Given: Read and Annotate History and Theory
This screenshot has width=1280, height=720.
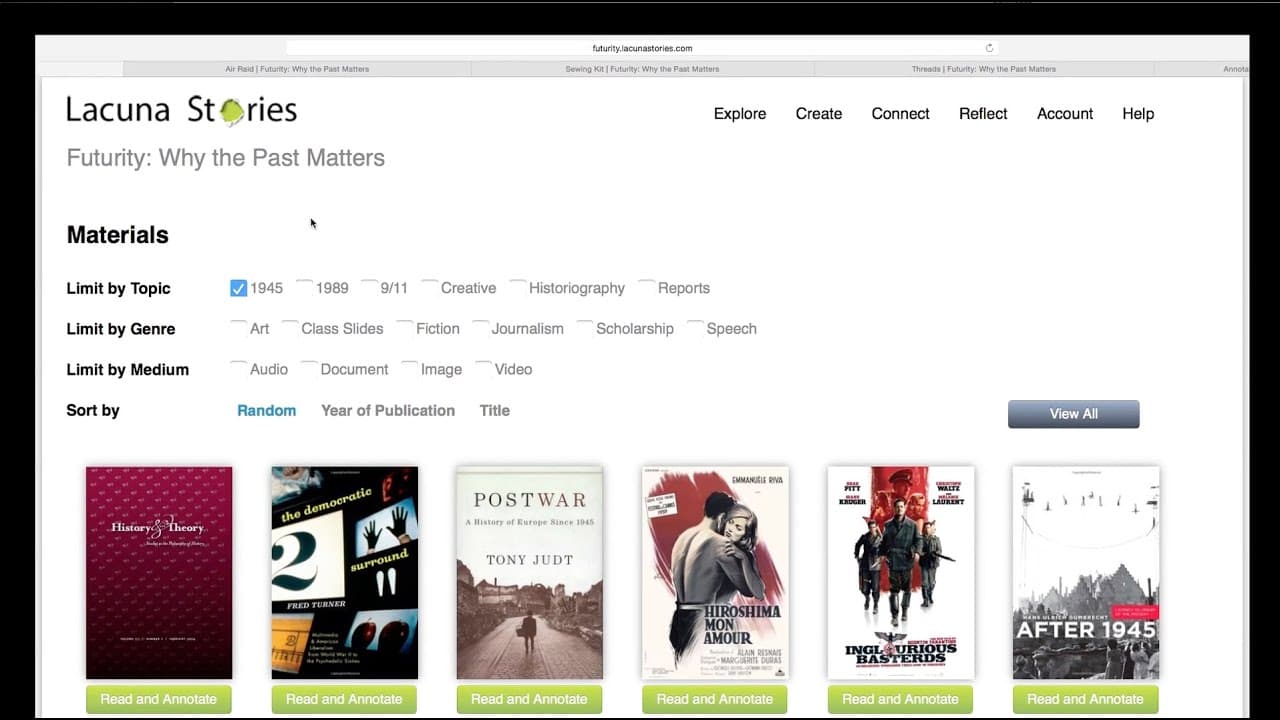Looking at the screenshot, I should pos(159,699).
